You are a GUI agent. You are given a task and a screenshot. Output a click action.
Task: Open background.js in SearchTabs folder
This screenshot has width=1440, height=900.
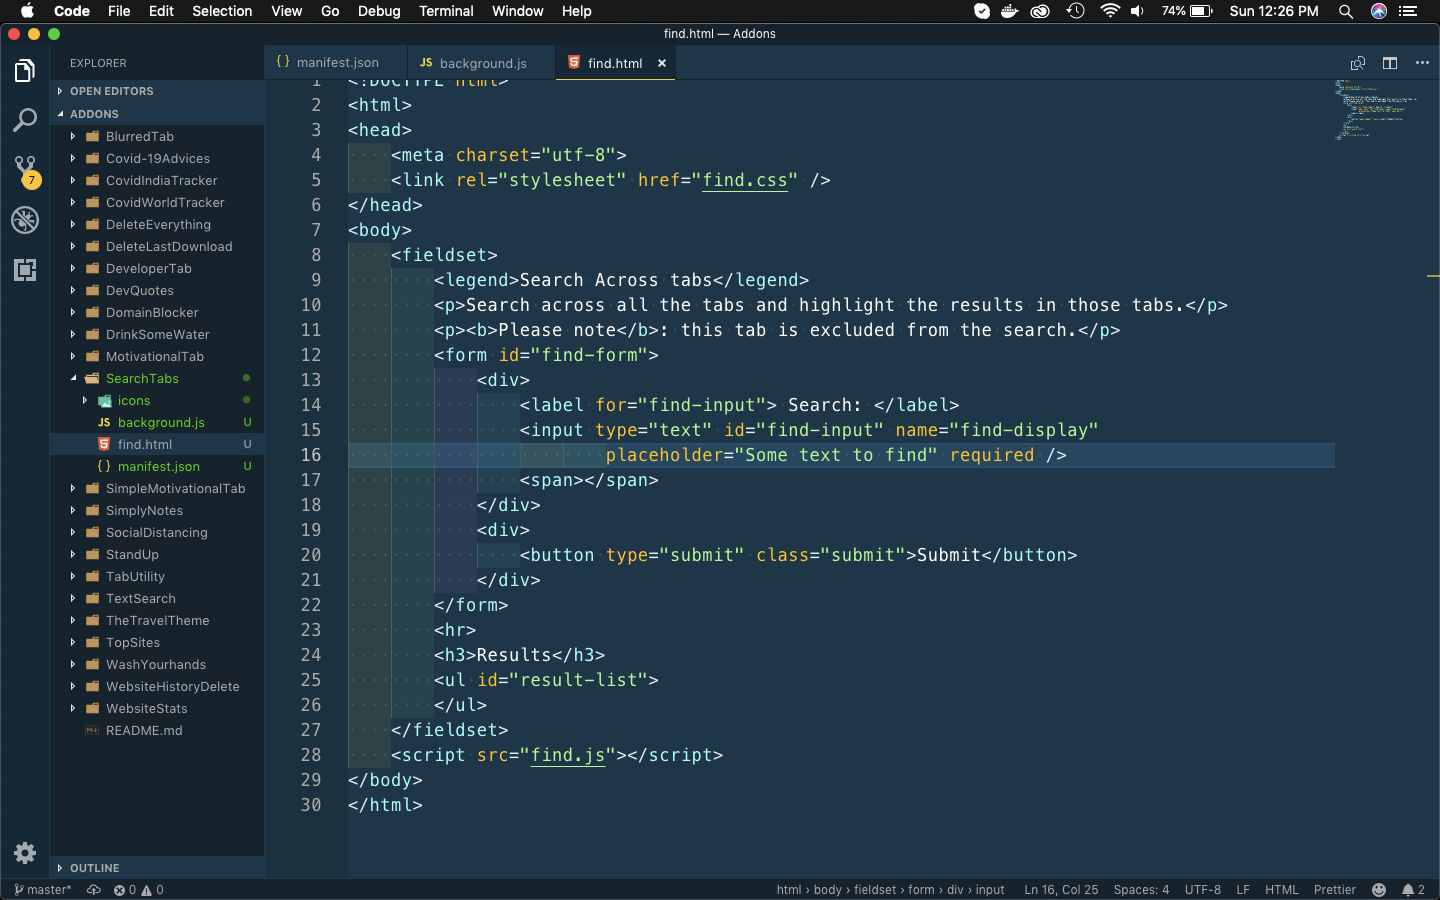[157, 422]
